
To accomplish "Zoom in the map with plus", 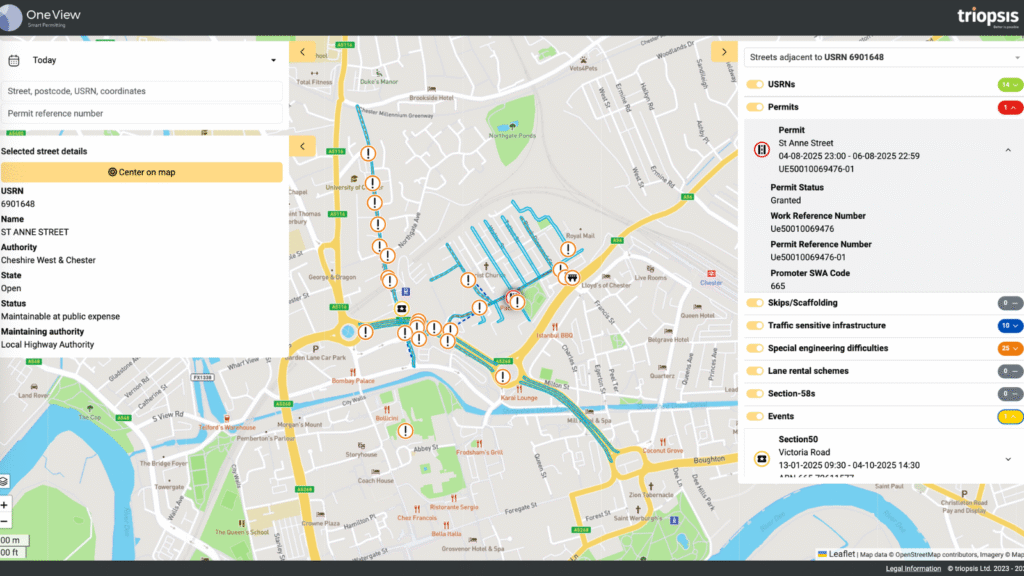I will point(4,505).
